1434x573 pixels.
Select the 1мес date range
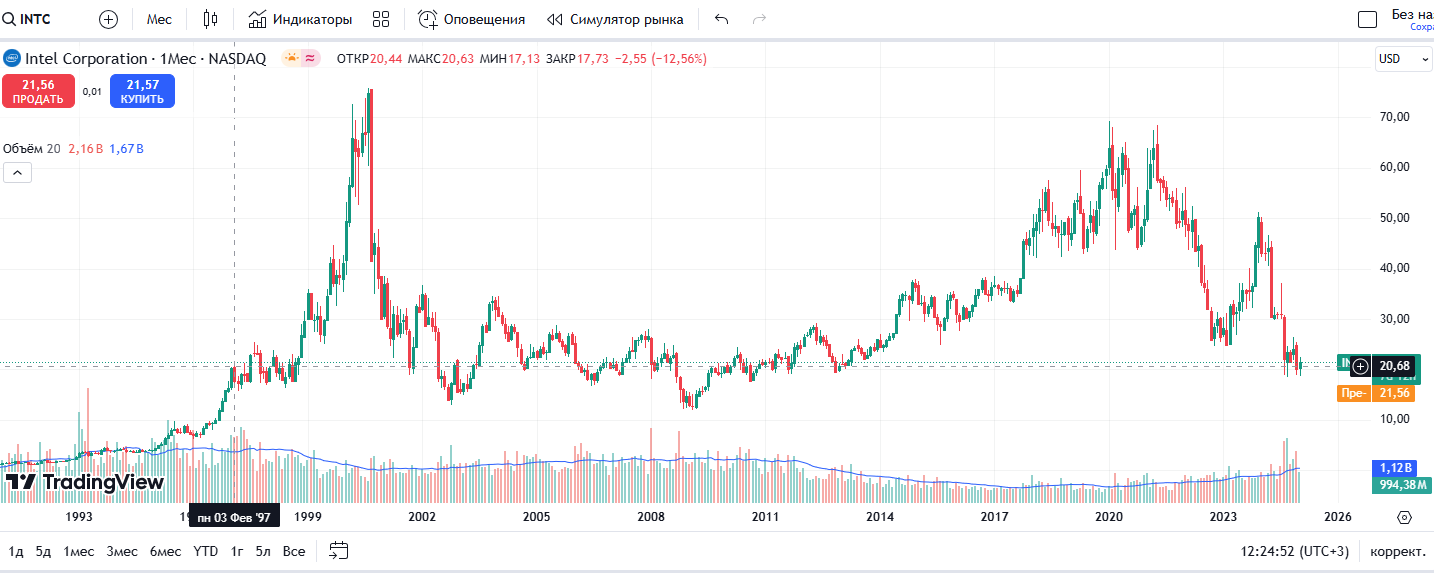[x=79, y=551]
